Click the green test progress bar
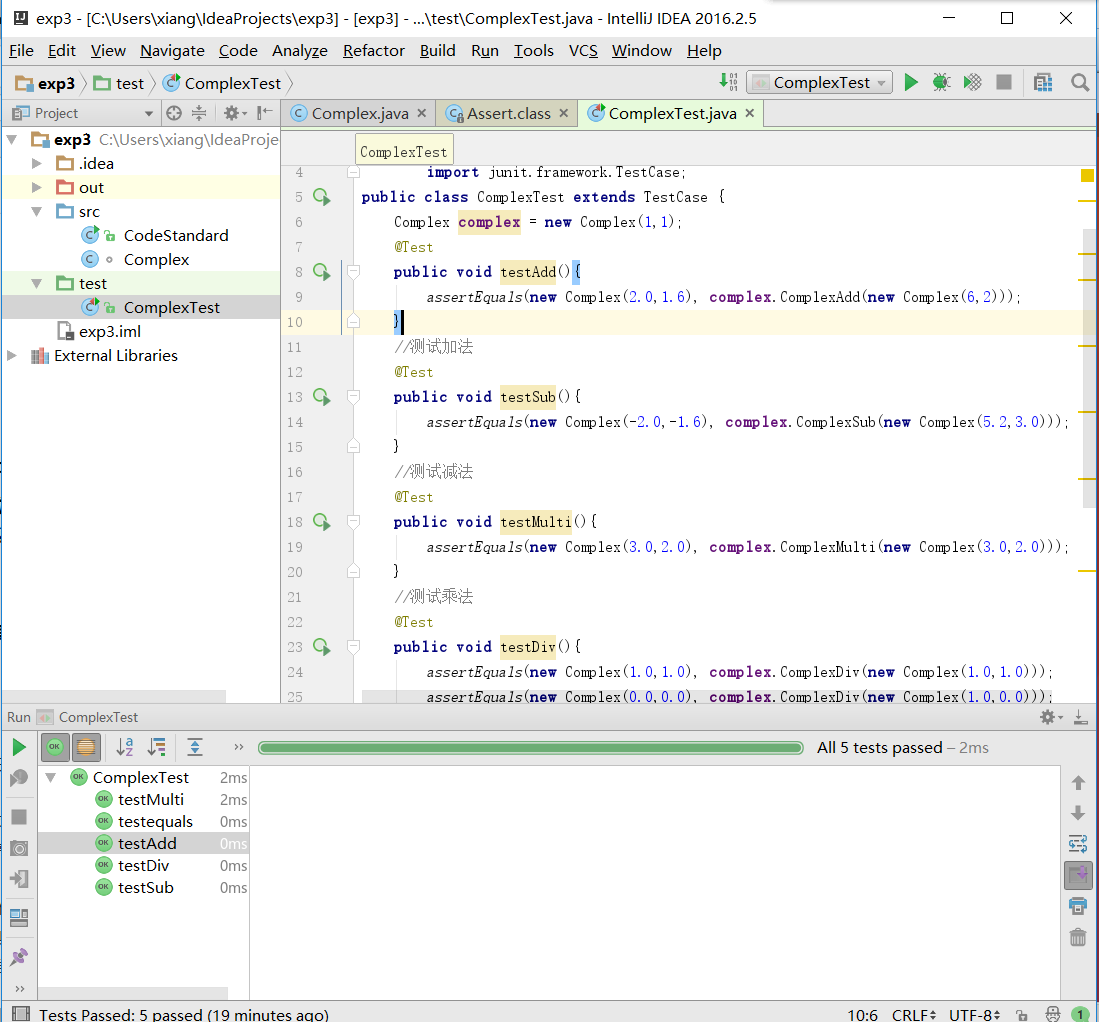Viewport: 1099px width, 1022px height. point(530,748)
